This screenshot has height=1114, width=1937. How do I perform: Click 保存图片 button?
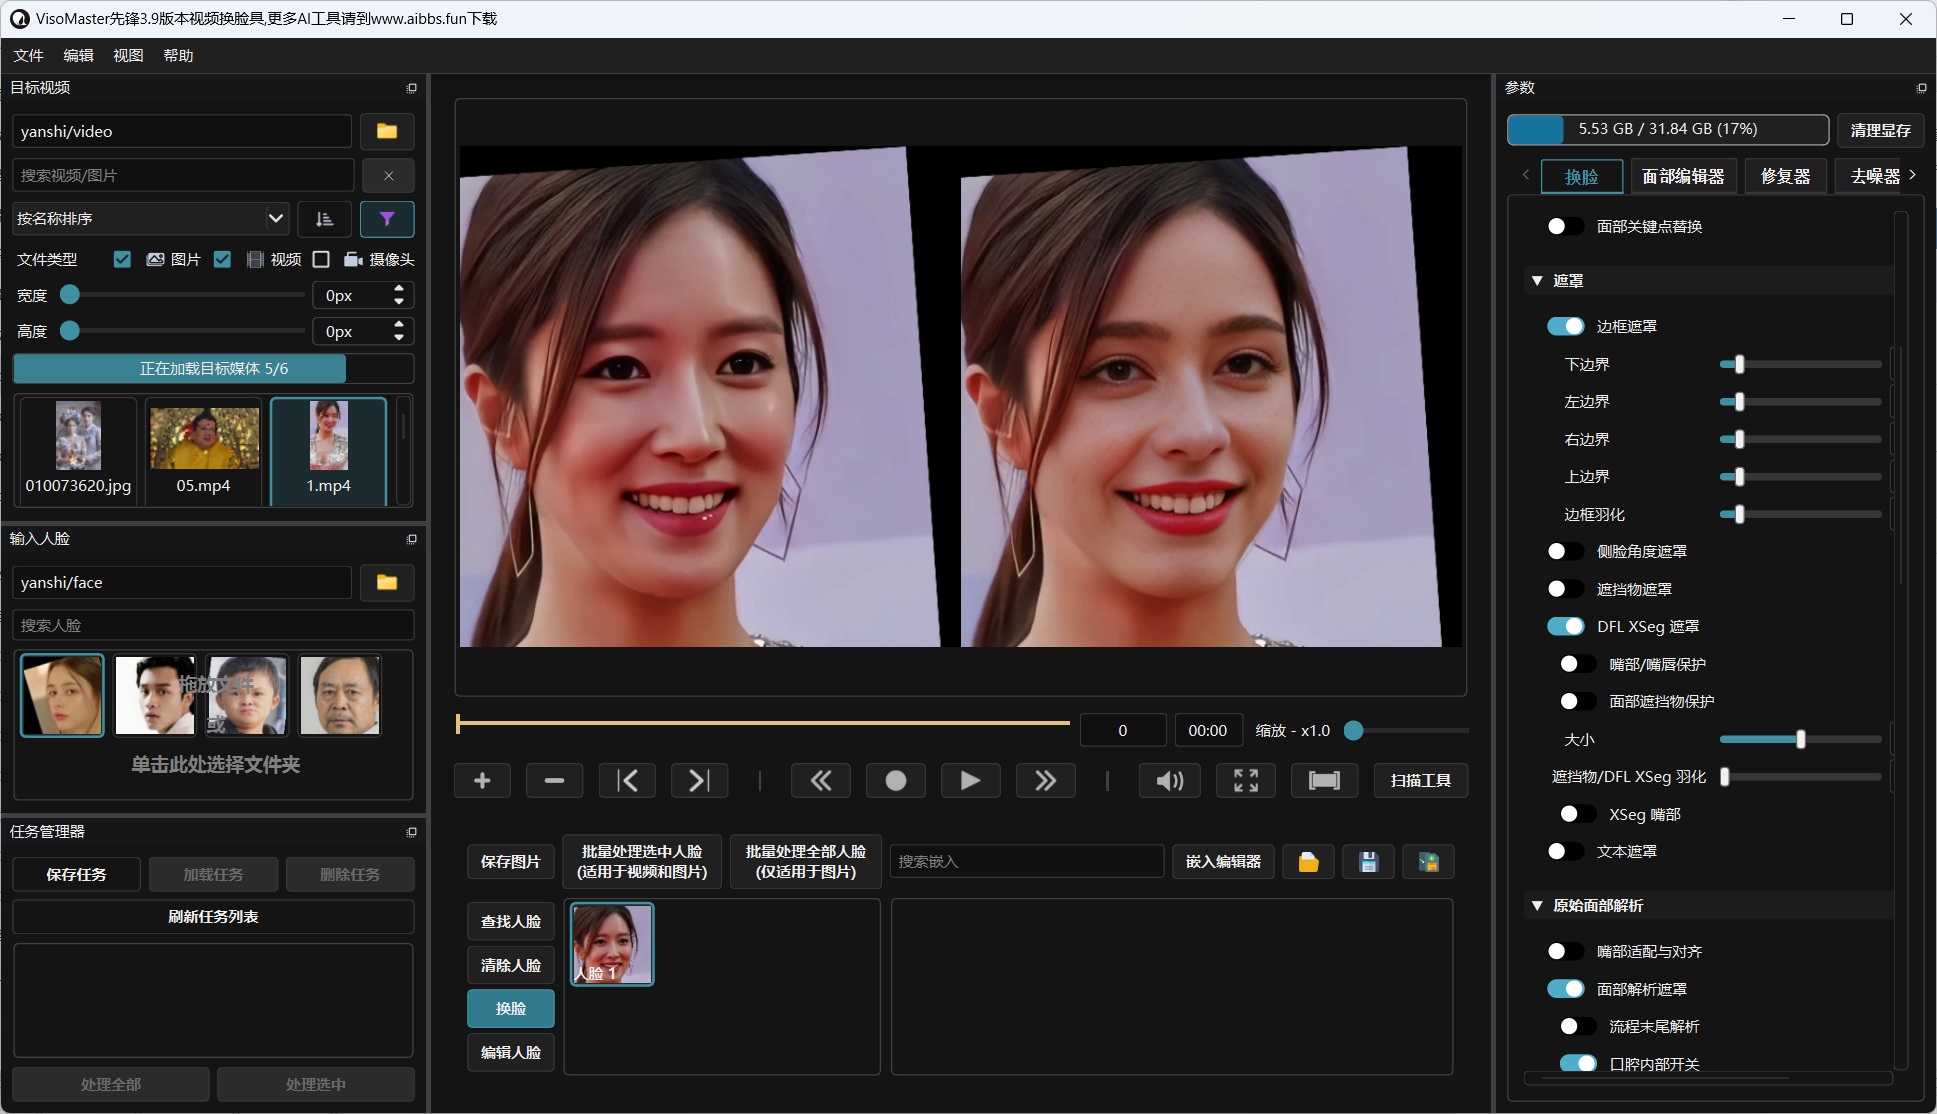(x=510, y=862)
